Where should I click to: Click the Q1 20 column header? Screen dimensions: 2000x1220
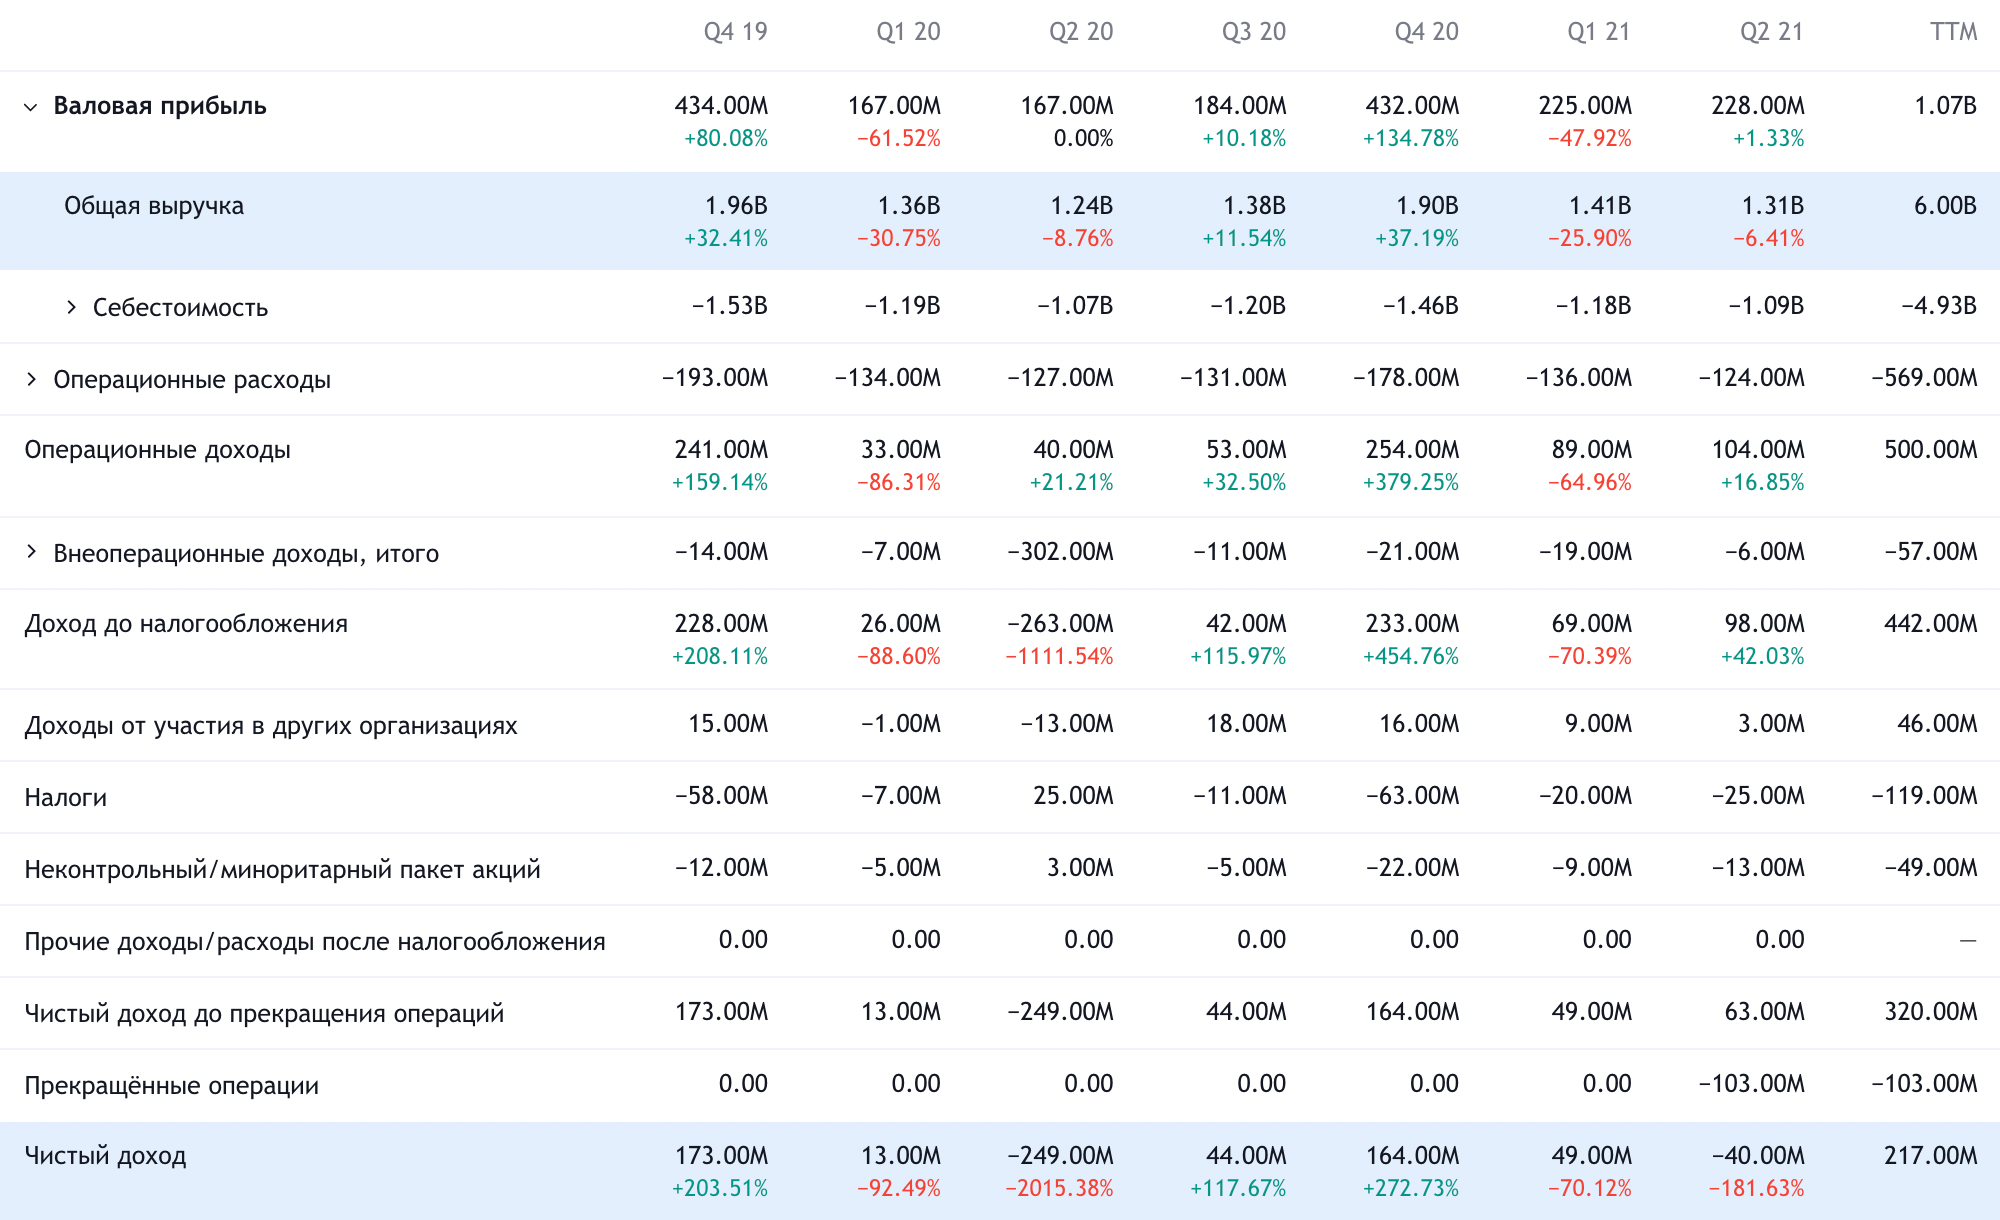coord(908,32)
